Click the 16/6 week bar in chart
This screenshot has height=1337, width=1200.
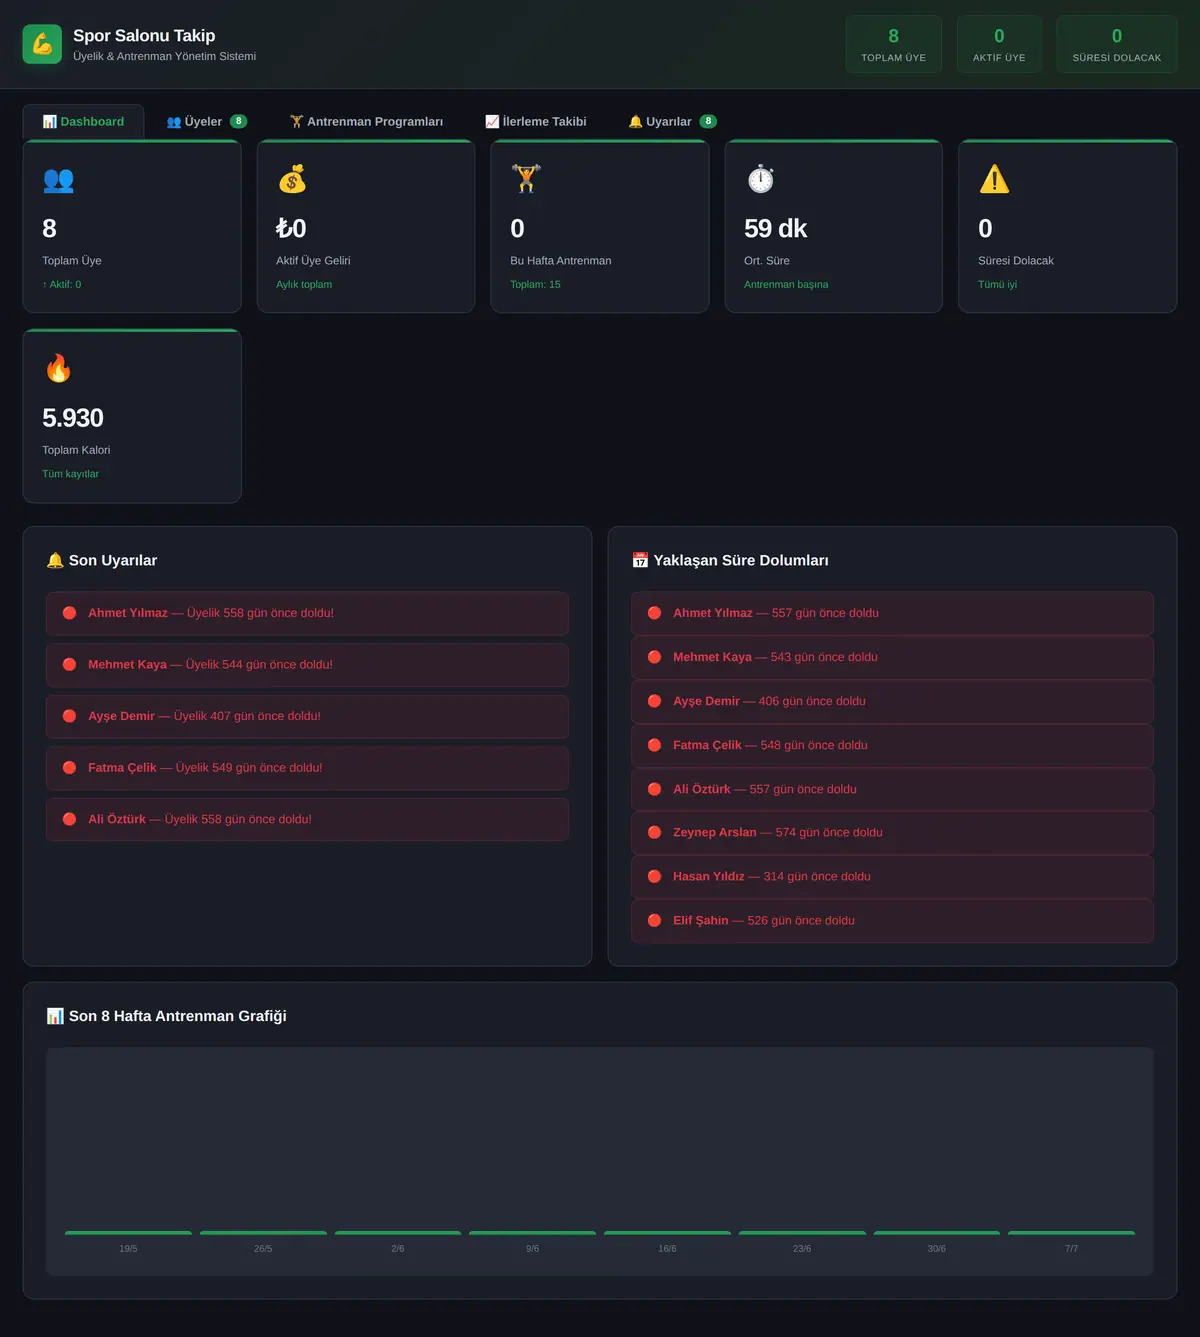(x=667, y=1233)
